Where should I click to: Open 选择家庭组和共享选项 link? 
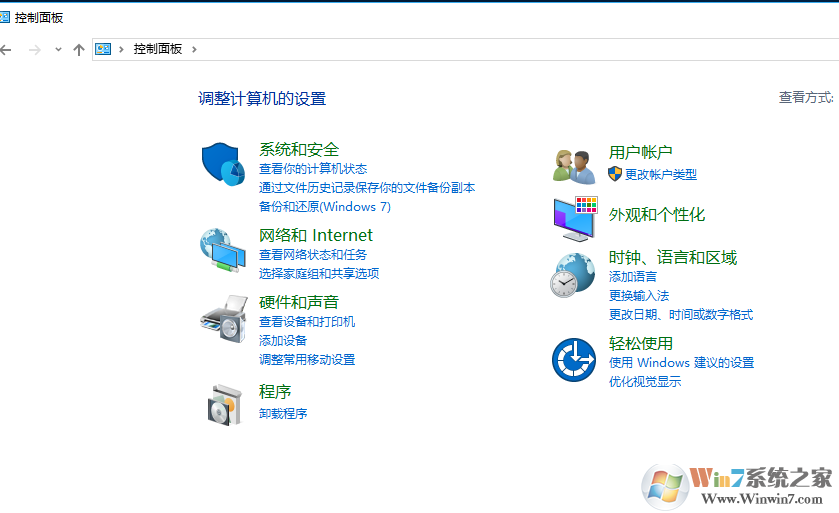click(x=319, y=274)
